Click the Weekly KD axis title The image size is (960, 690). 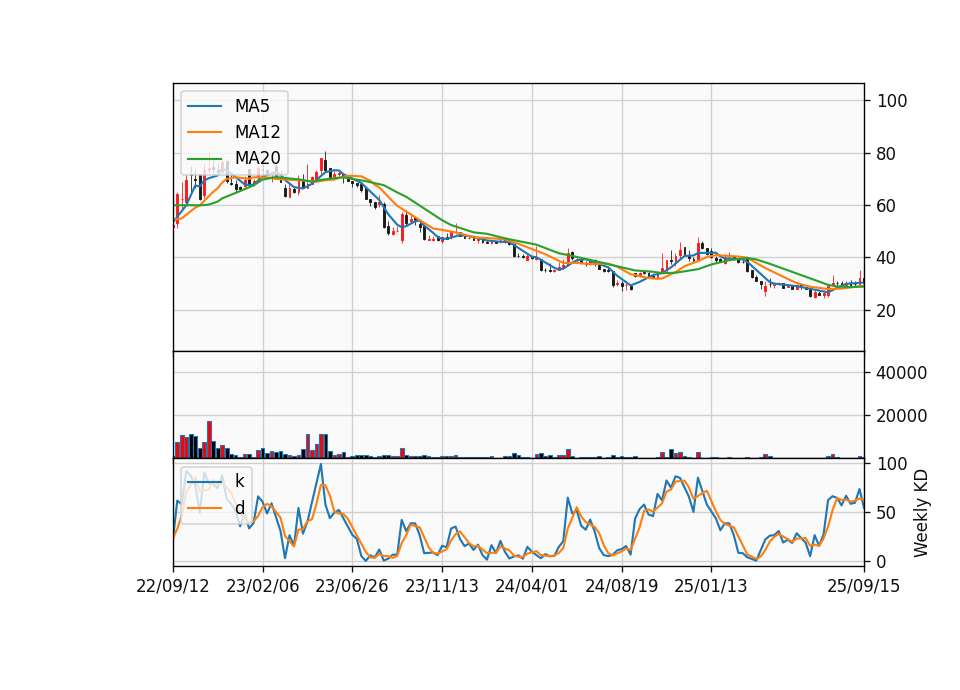(x=921, y=513)
